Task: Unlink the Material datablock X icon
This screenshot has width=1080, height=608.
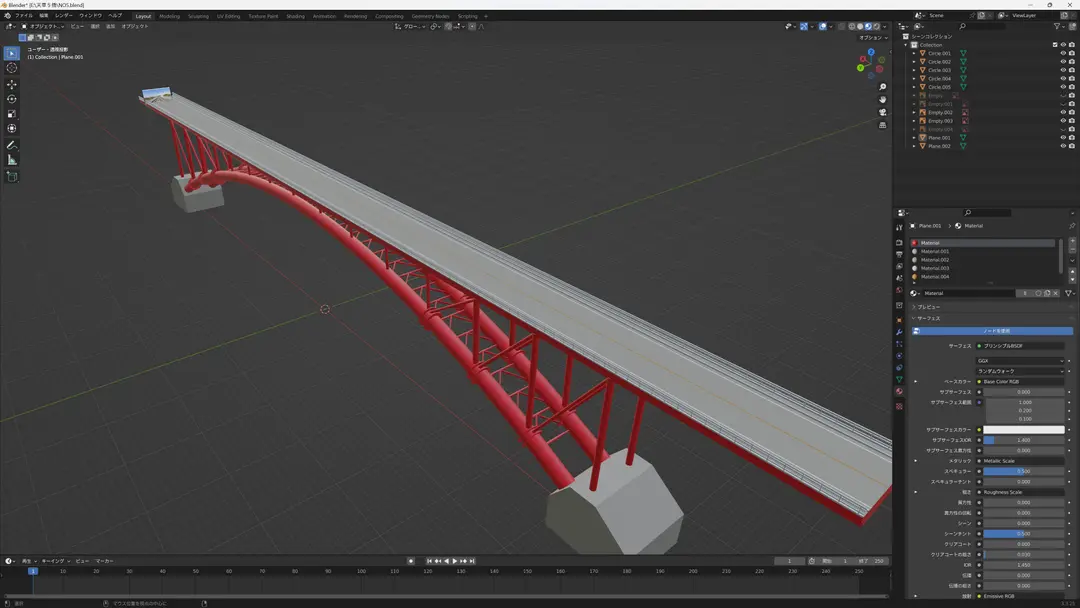Action: pyautogui.click(x=1055, y=293)
